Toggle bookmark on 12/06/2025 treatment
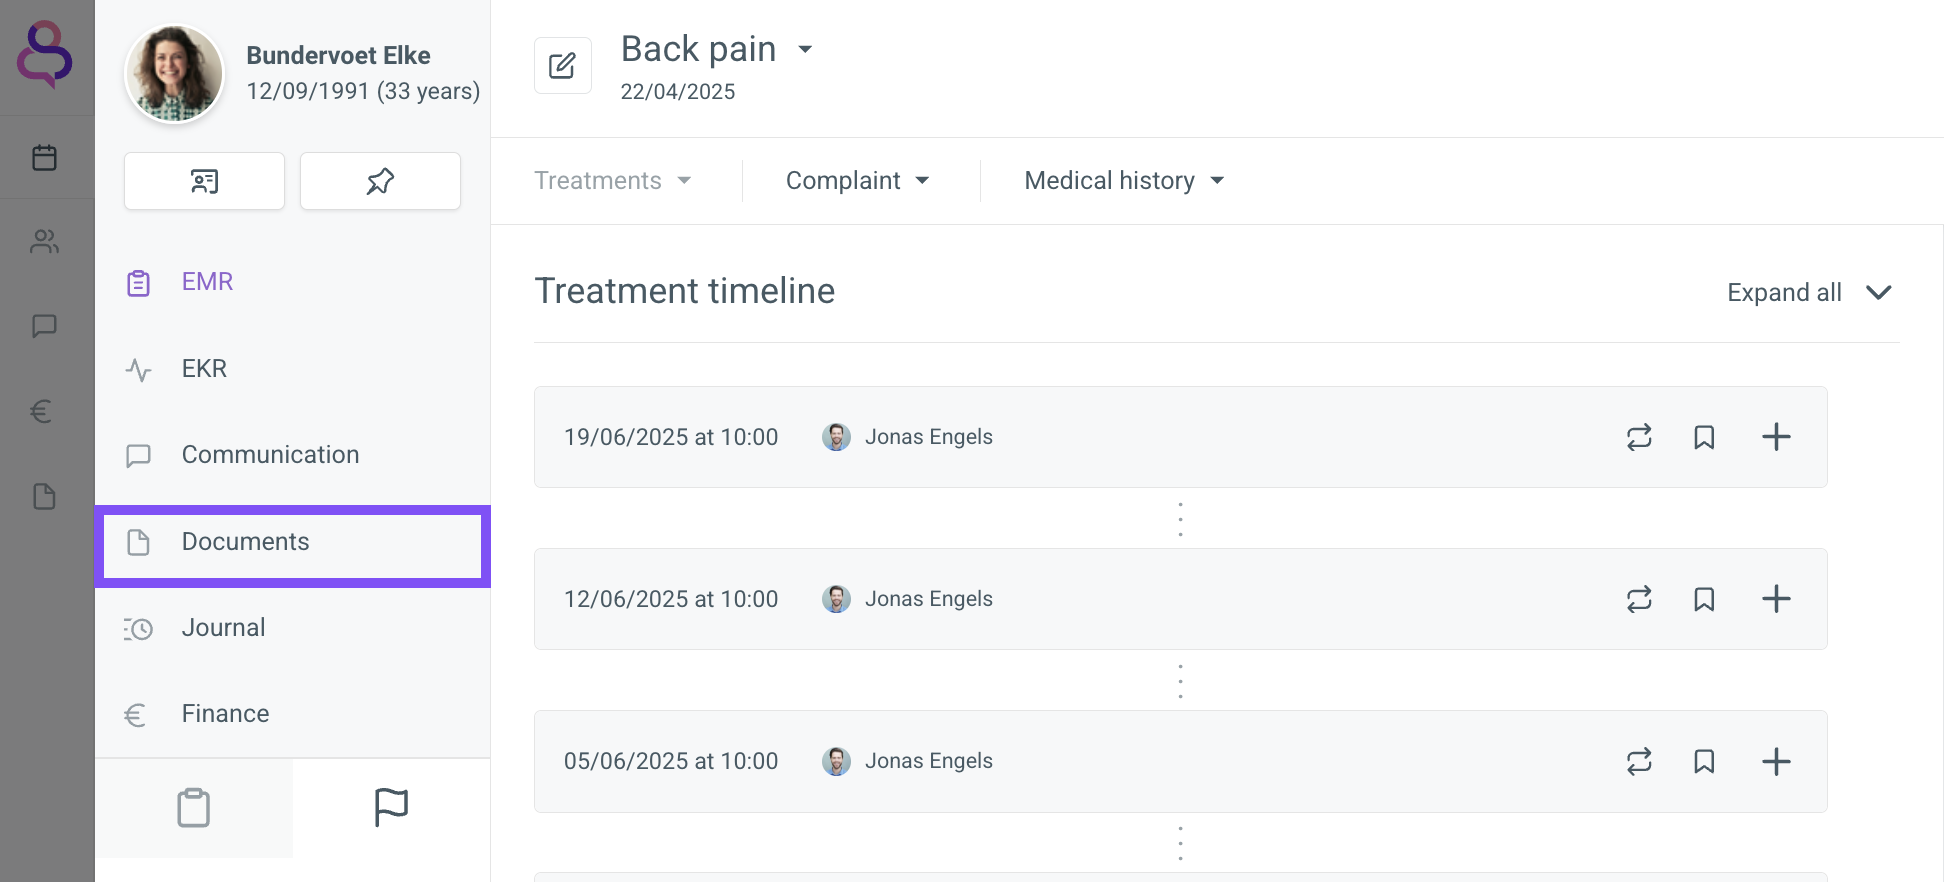 pyautogui.click(x=1704, y=599)
